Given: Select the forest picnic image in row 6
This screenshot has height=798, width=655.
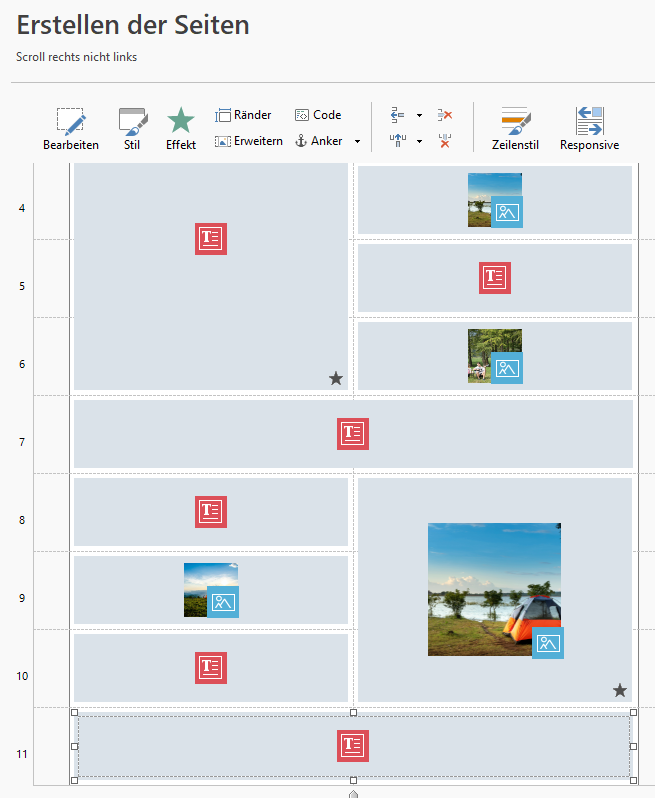Looking at the screenshot, I should (x=494, y=356).
